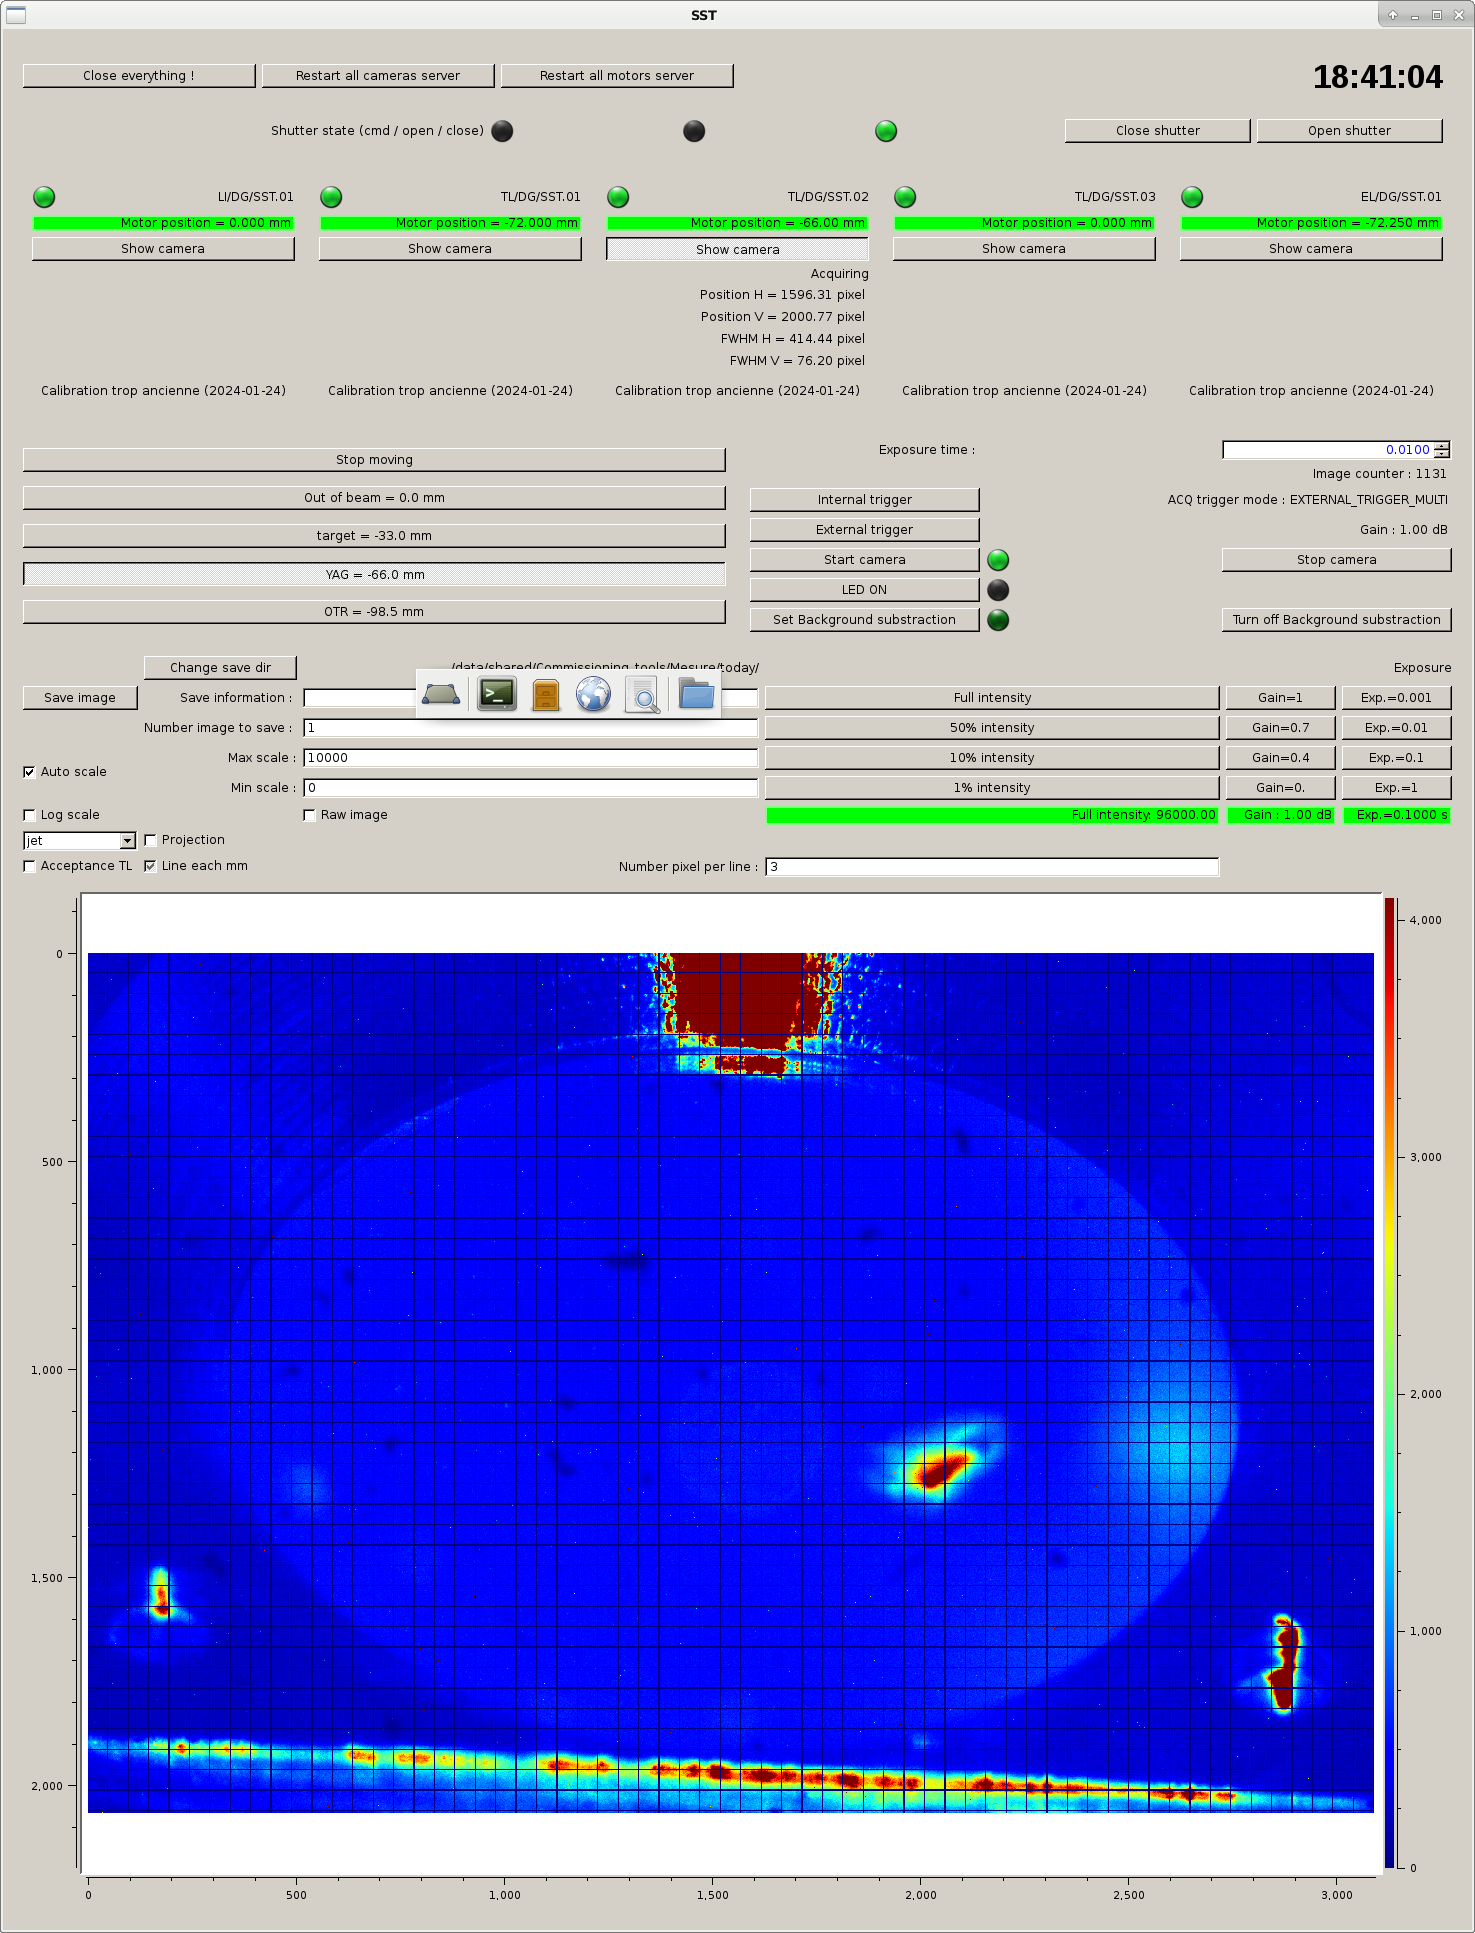
Task: Expand the jet colormap dropdown
Action: point(127,841)
